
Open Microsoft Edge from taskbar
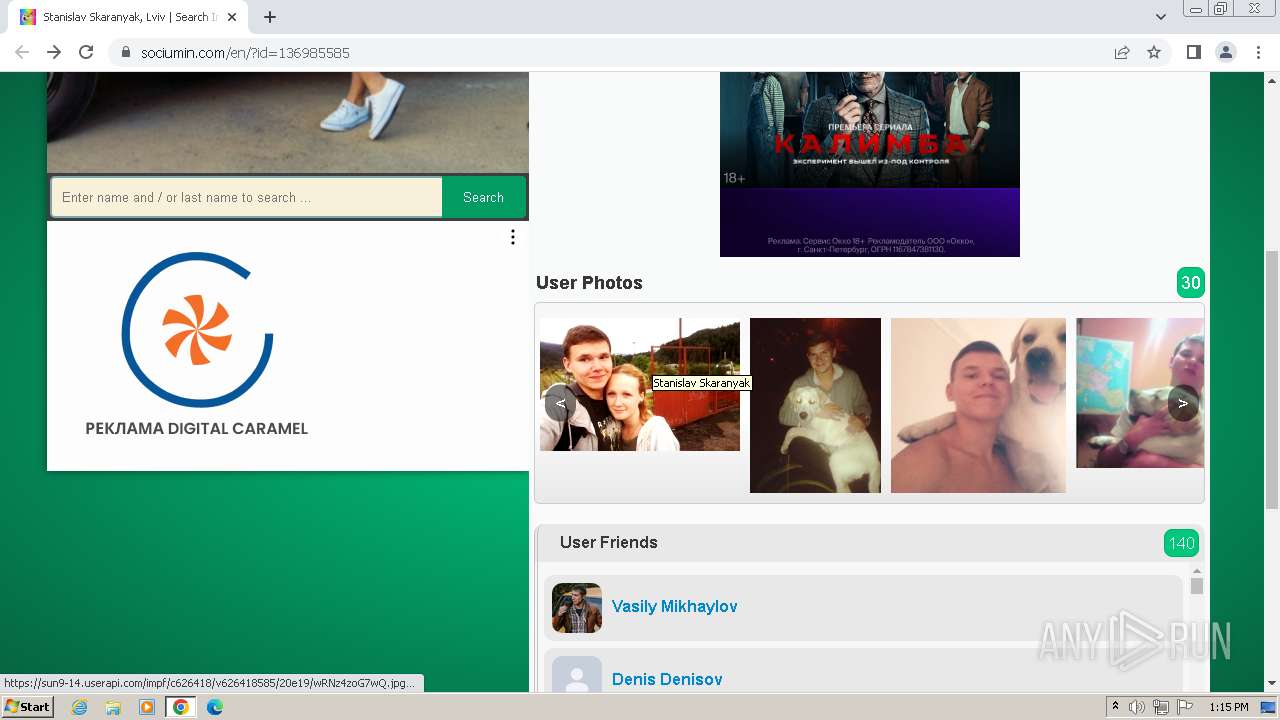pos(215,707)
